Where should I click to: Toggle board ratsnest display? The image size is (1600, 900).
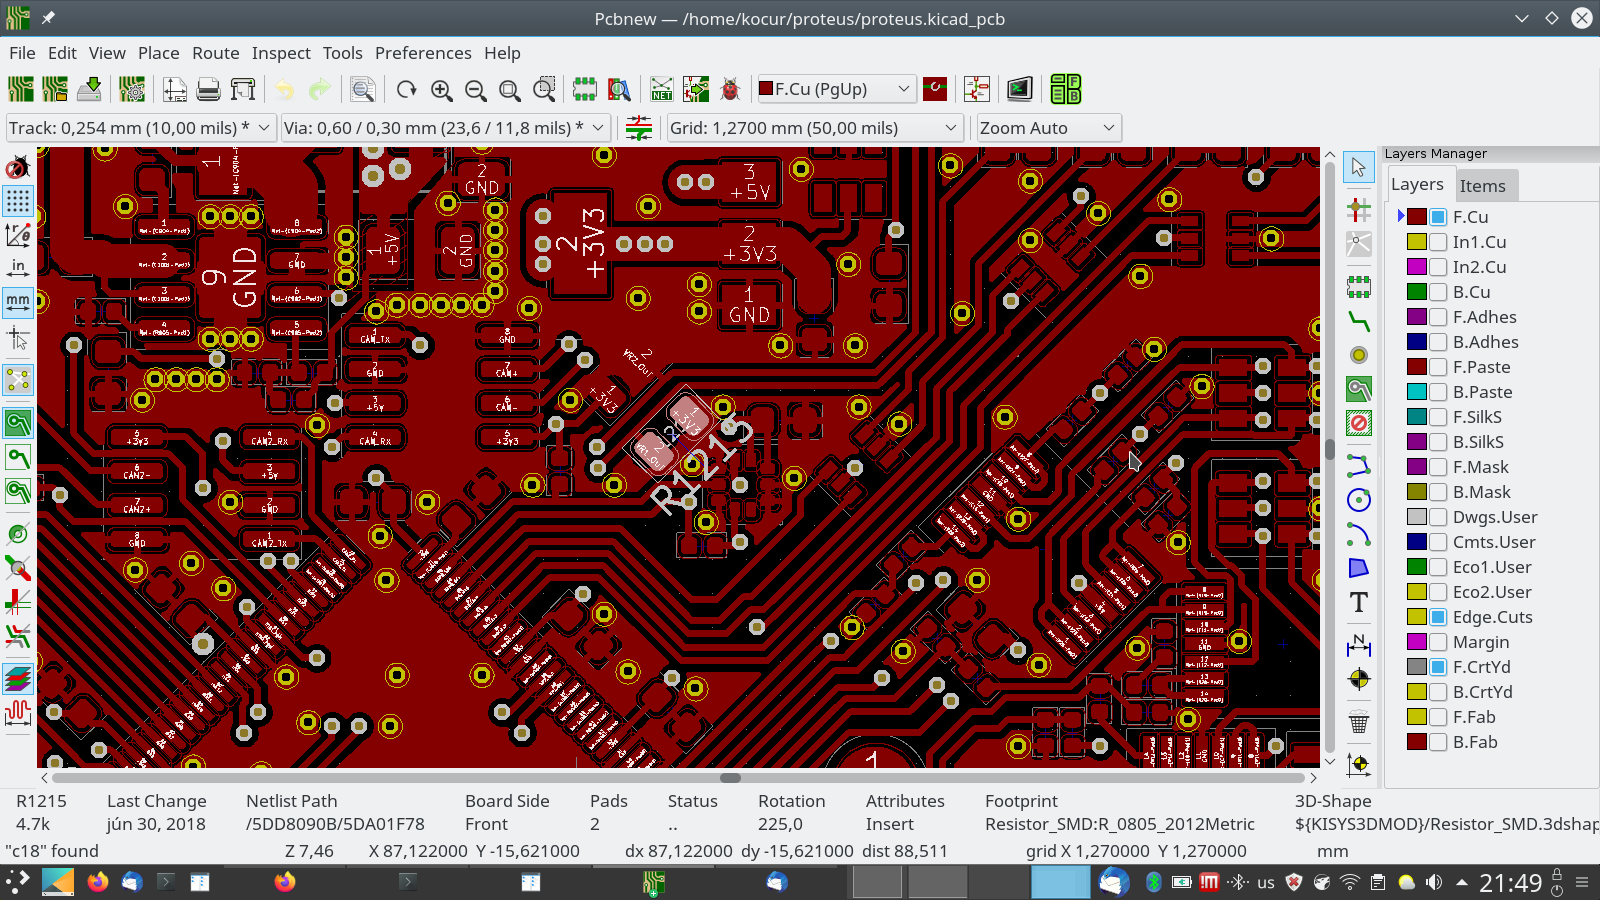pyautogui.click(x=18, y=380)
